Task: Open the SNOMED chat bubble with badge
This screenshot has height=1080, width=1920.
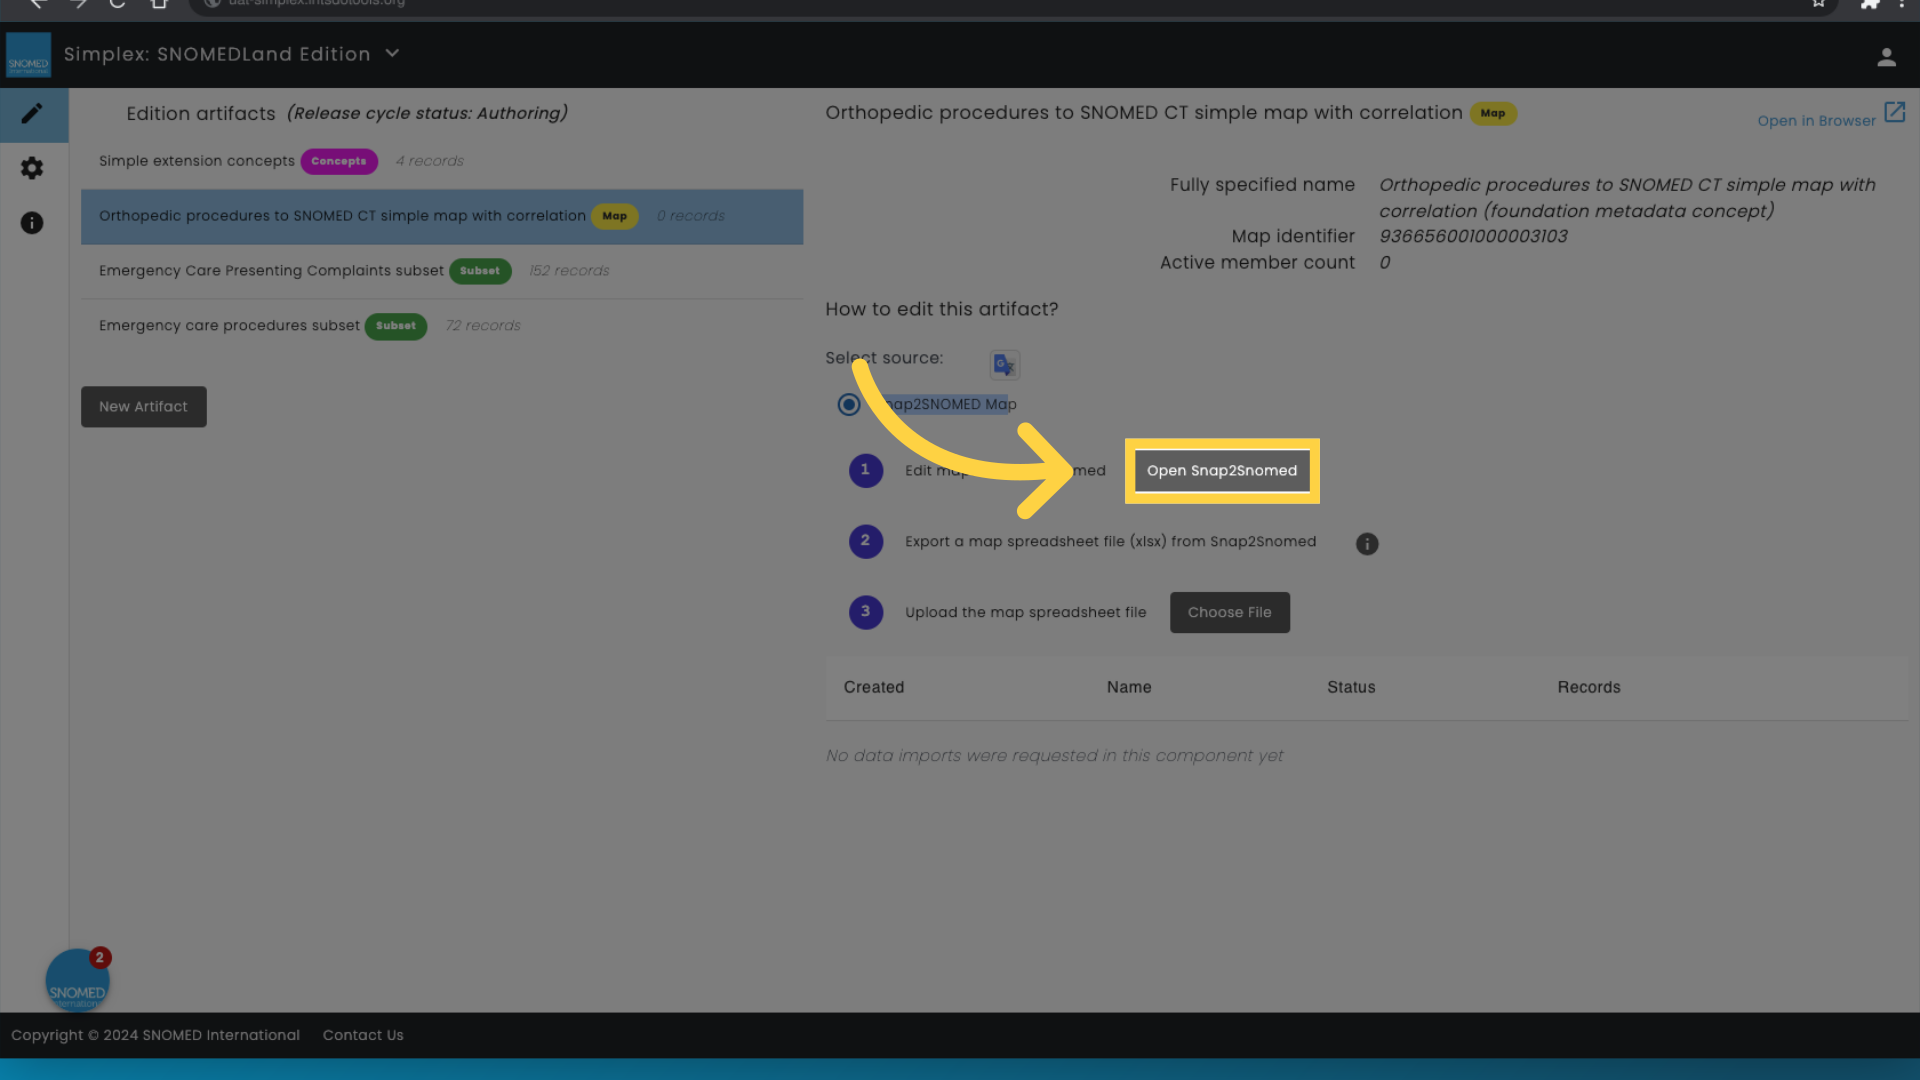Action: 77,980
